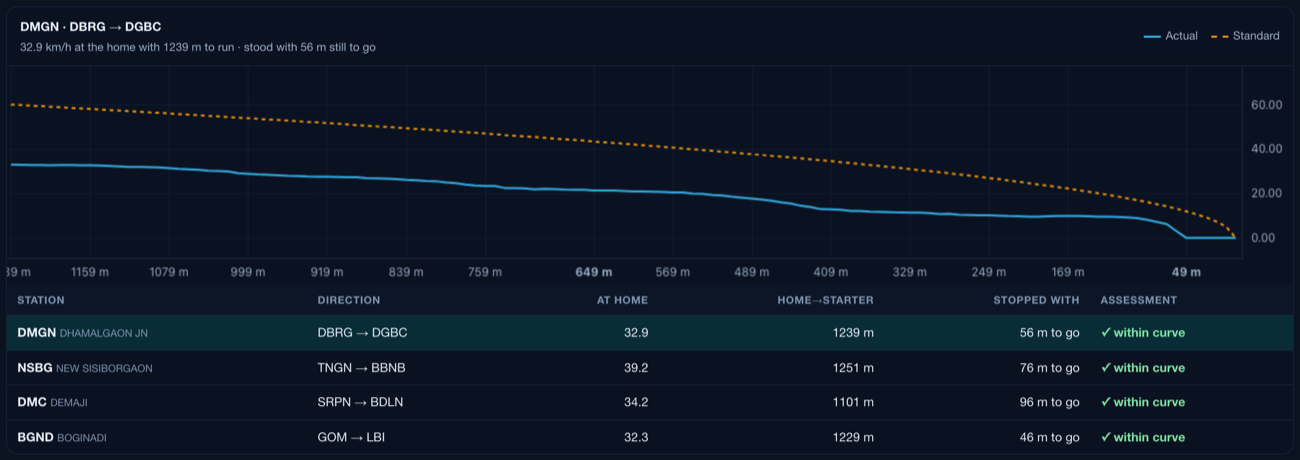
Task: Click DMGN row's within curve assessment
Action: [1143, 332]
